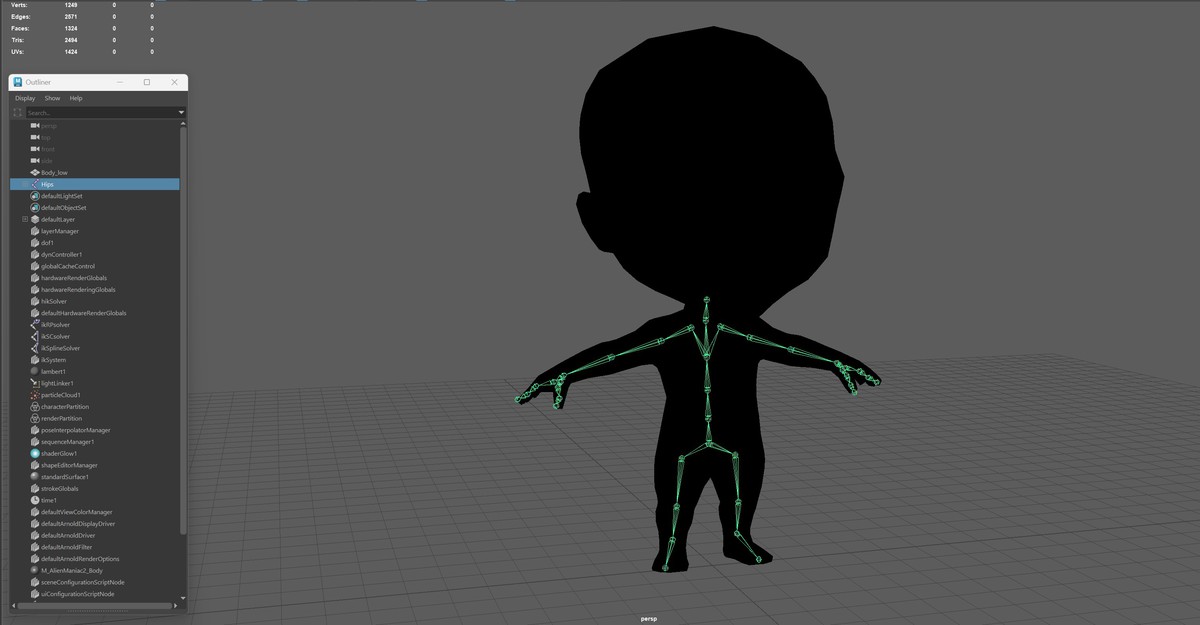Click the search filter icon left of search
The height and width of the screenshot is (625, 1200).
[17, 113]
